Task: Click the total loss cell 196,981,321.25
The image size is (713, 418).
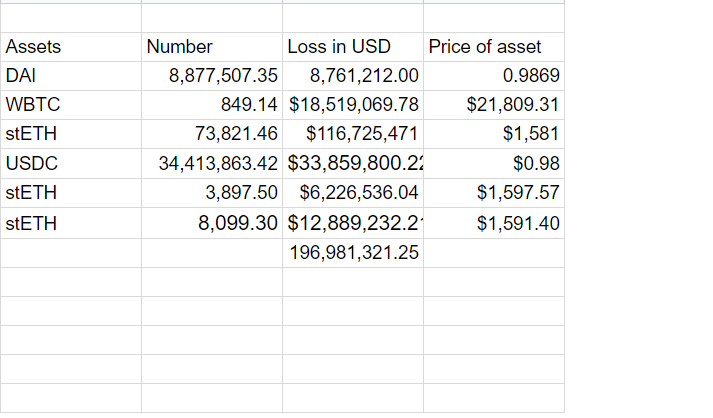Action: [x=354, y=253]
